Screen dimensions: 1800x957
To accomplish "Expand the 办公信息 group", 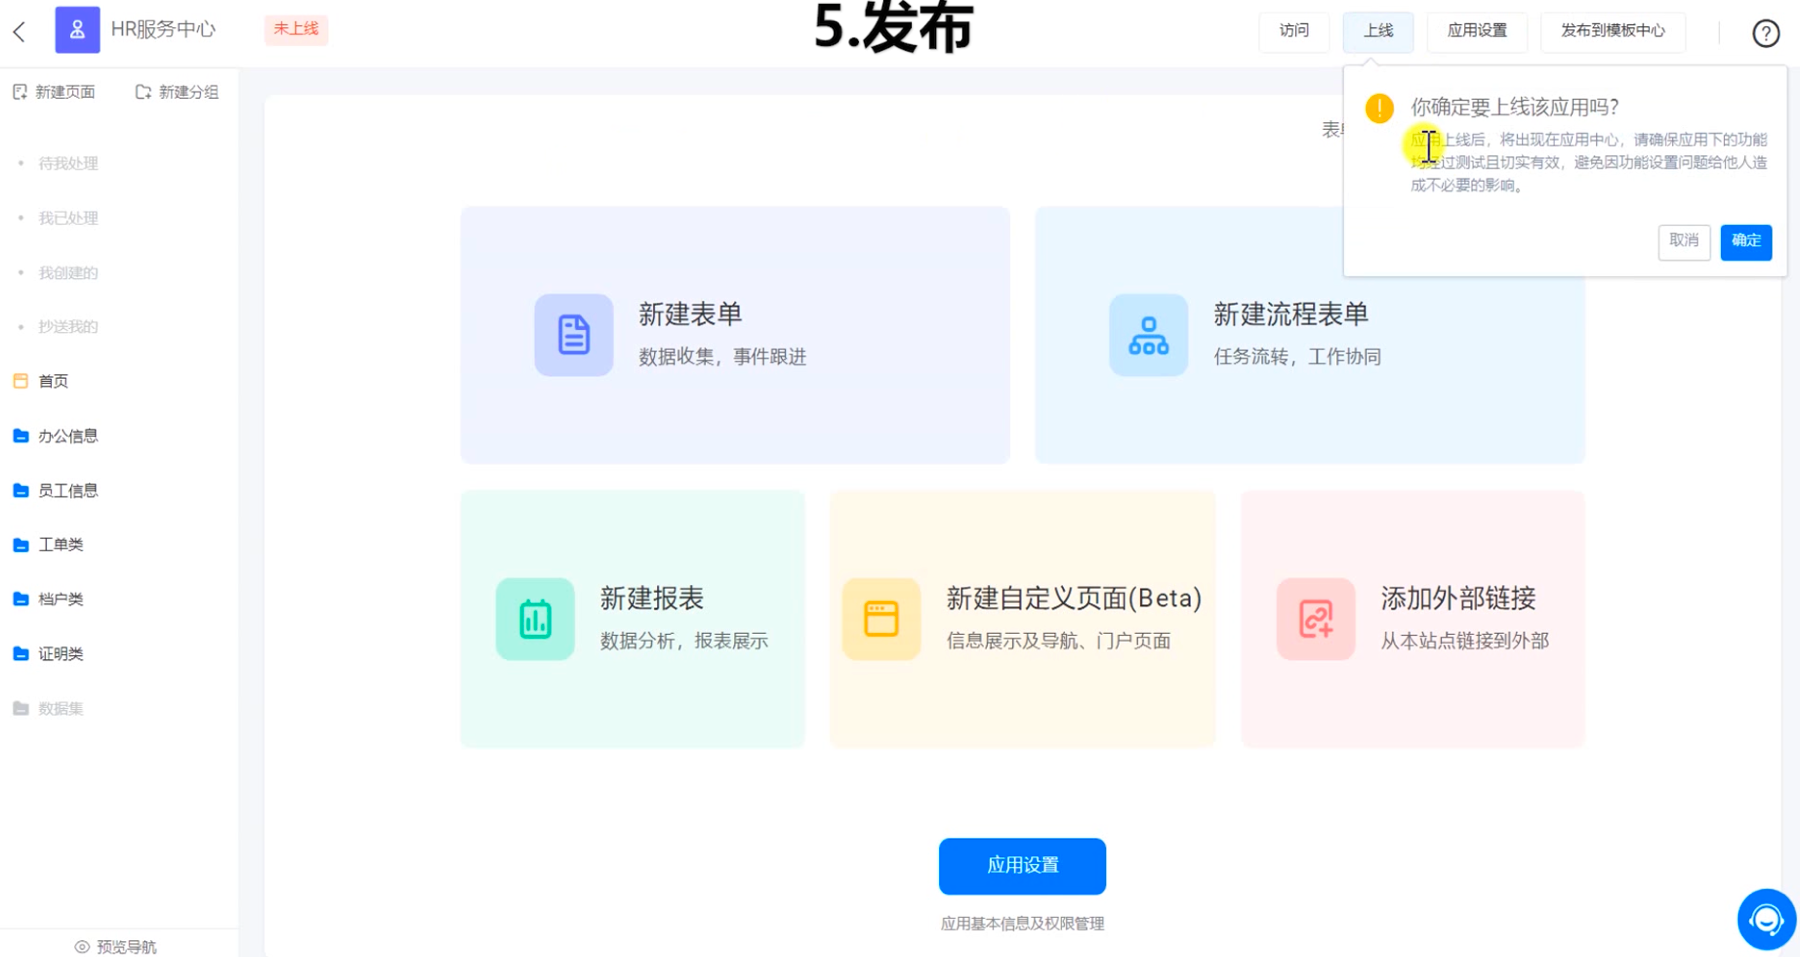I will [68, 436].
